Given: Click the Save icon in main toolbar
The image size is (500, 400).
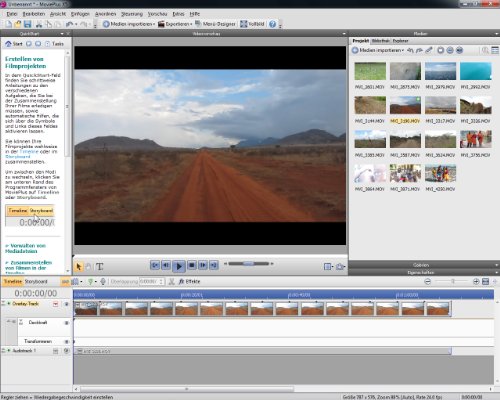Looking at the screenshot, I should (27, 24).
